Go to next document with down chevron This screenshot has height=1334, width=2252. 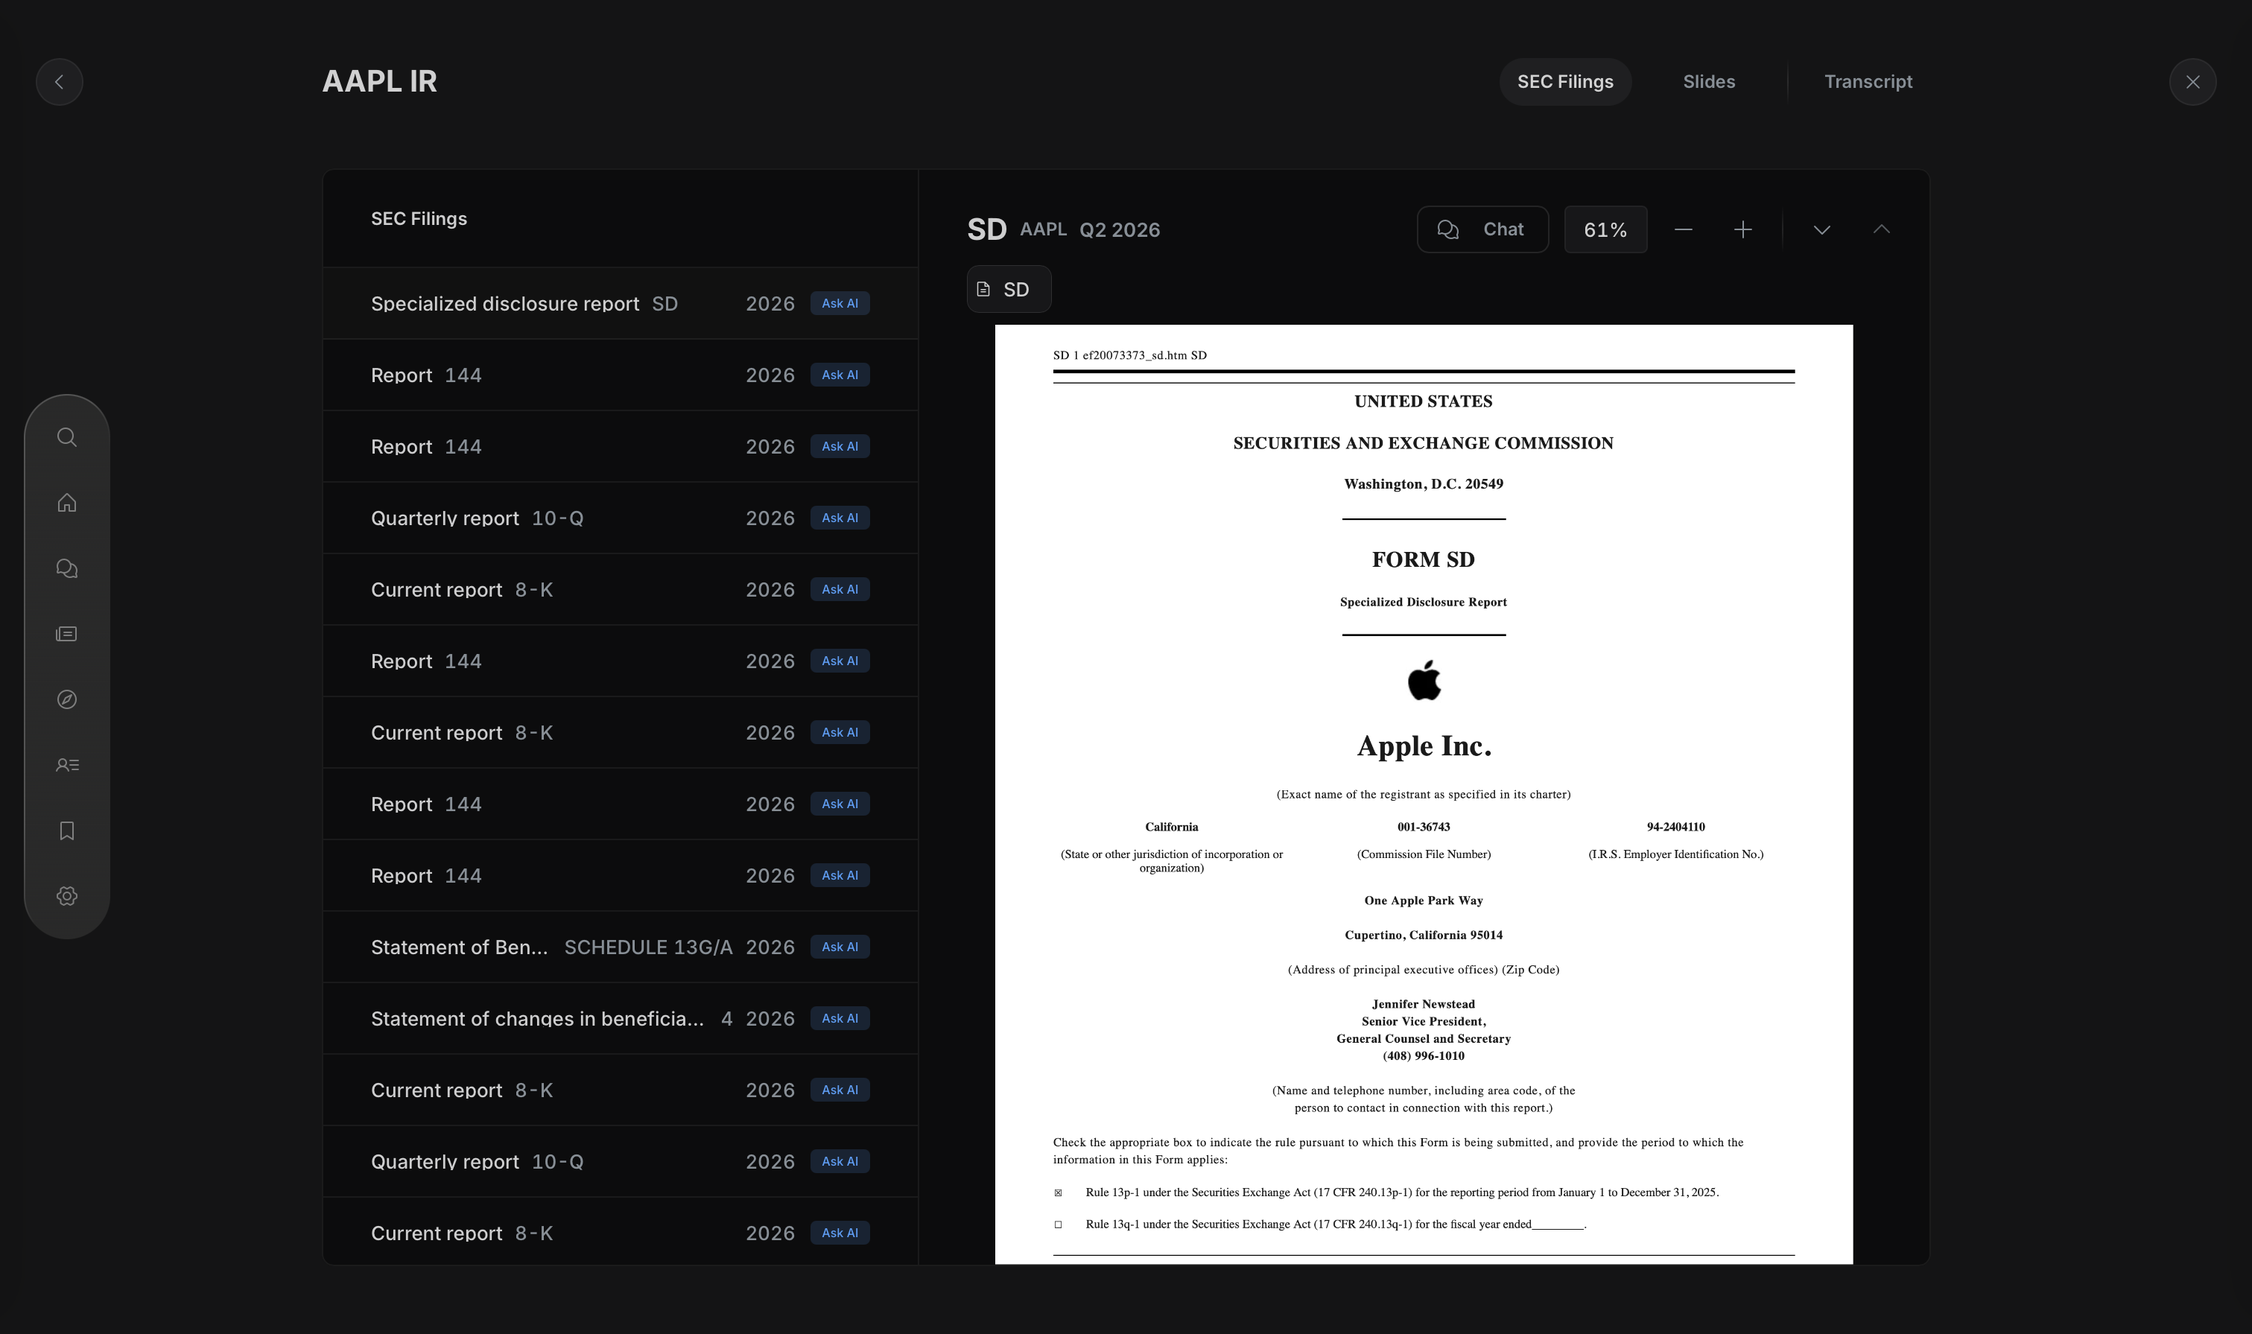tap(1822, 230)
